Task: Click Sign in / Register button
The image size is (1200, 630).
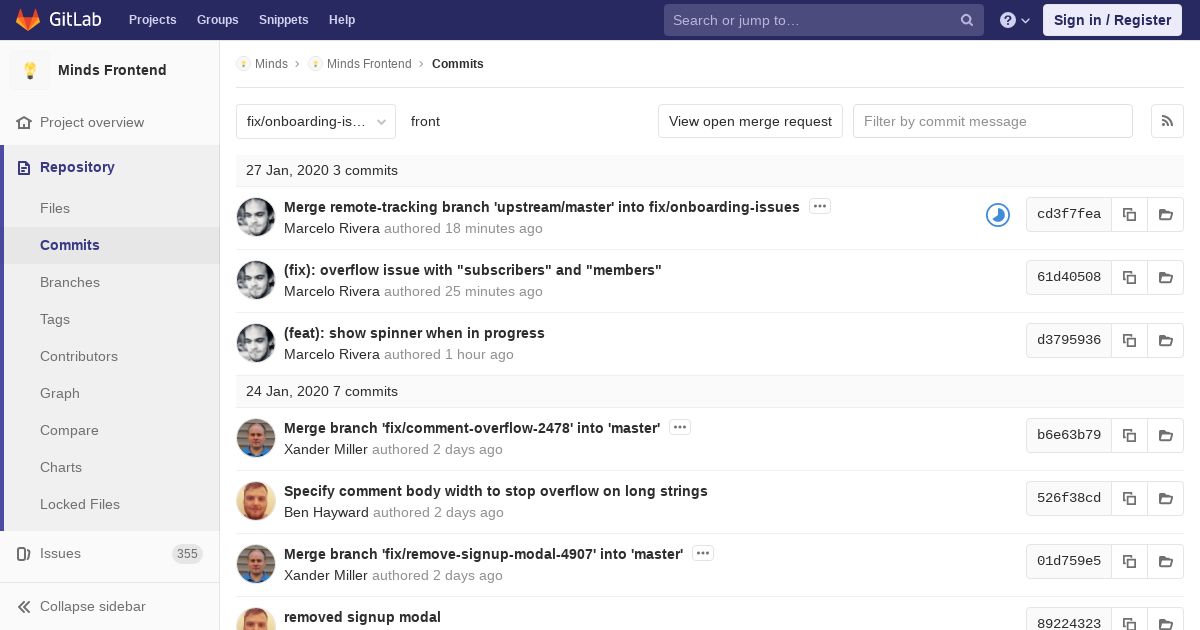Action: 1112,20
